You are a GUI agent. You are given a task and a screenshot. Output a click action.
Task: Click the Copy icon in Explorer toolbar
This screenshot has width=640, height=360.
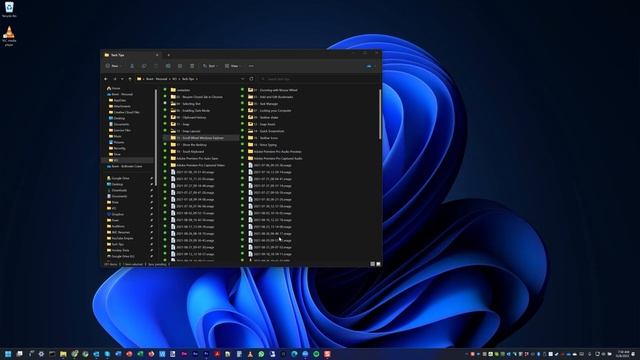click(x=144, y=66)
